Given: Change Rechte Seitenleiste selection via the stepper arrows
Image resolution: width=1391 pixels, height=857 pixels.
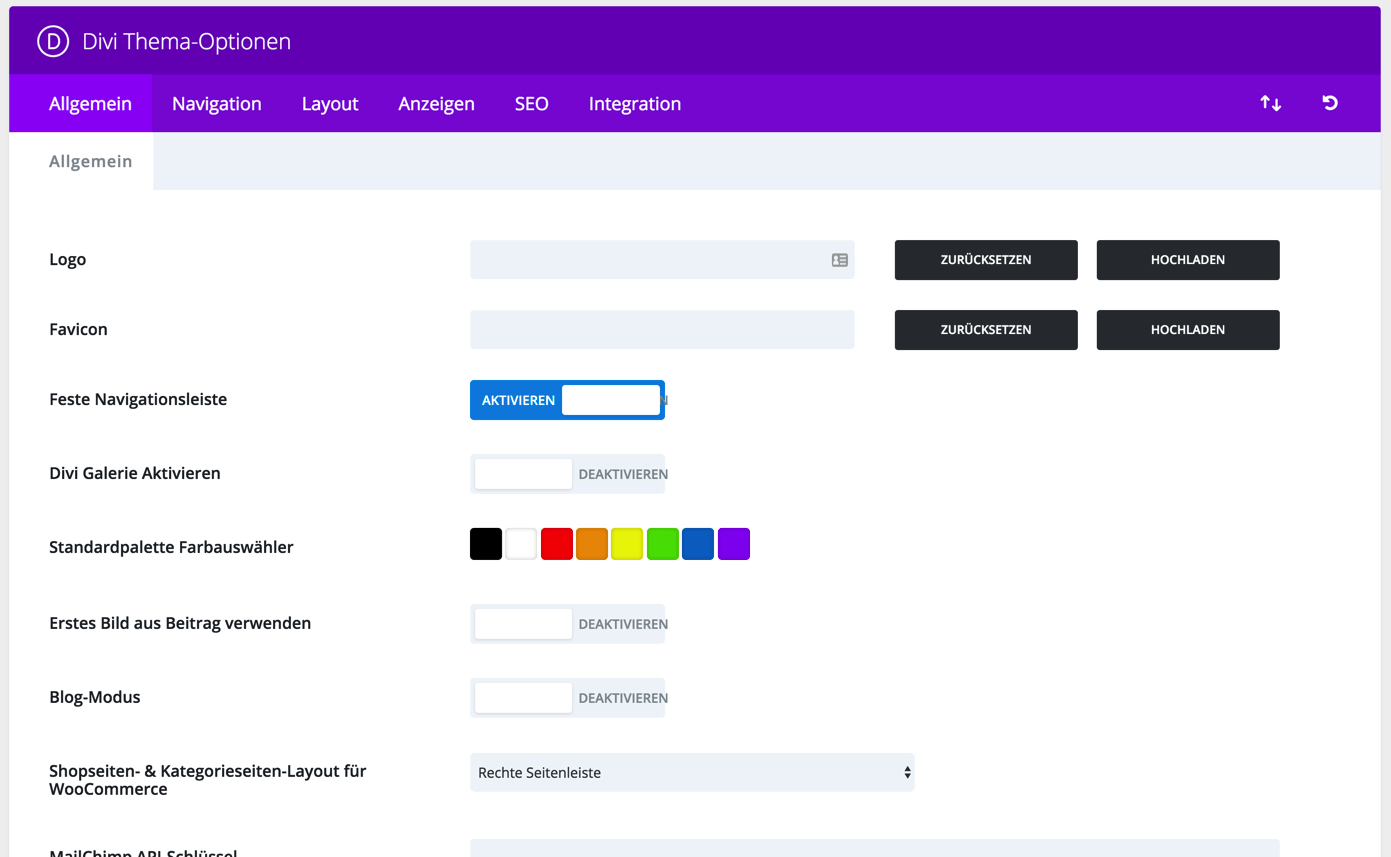Looking at the screenshot, I should coord(906,772).
